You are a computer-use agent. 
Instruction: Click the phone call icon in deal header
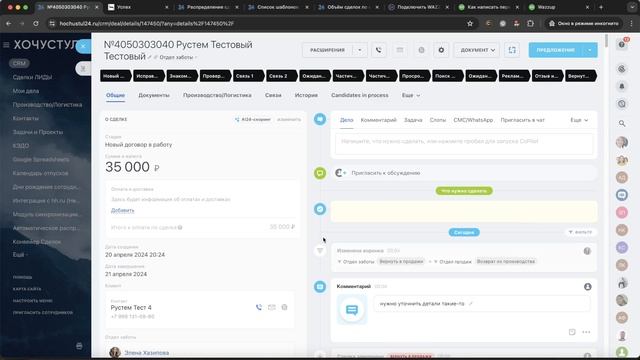pos(379,50)
